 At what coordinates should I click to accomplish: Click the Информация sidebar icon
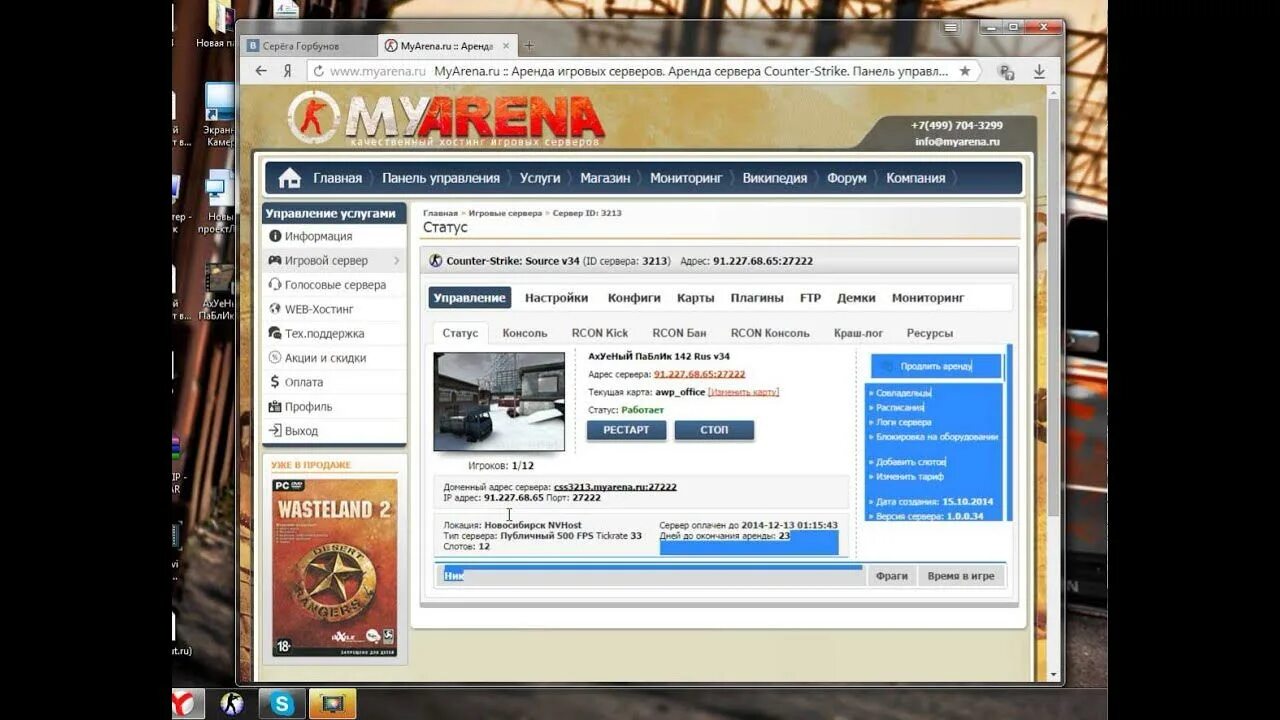coord(275,236)
